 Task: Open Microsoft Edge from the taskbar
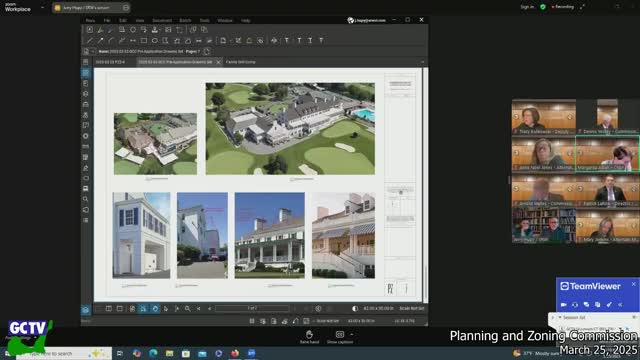(x=153, y=353)
